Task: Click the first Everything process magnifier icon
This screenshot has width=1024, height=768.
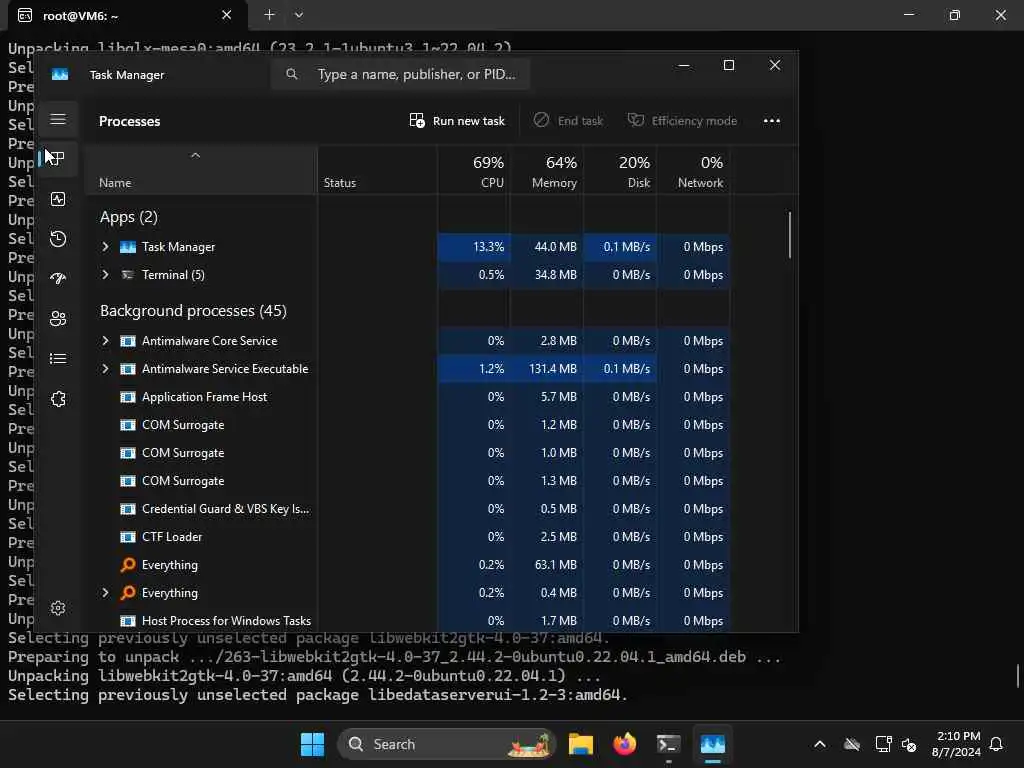Action: point(128,565)
